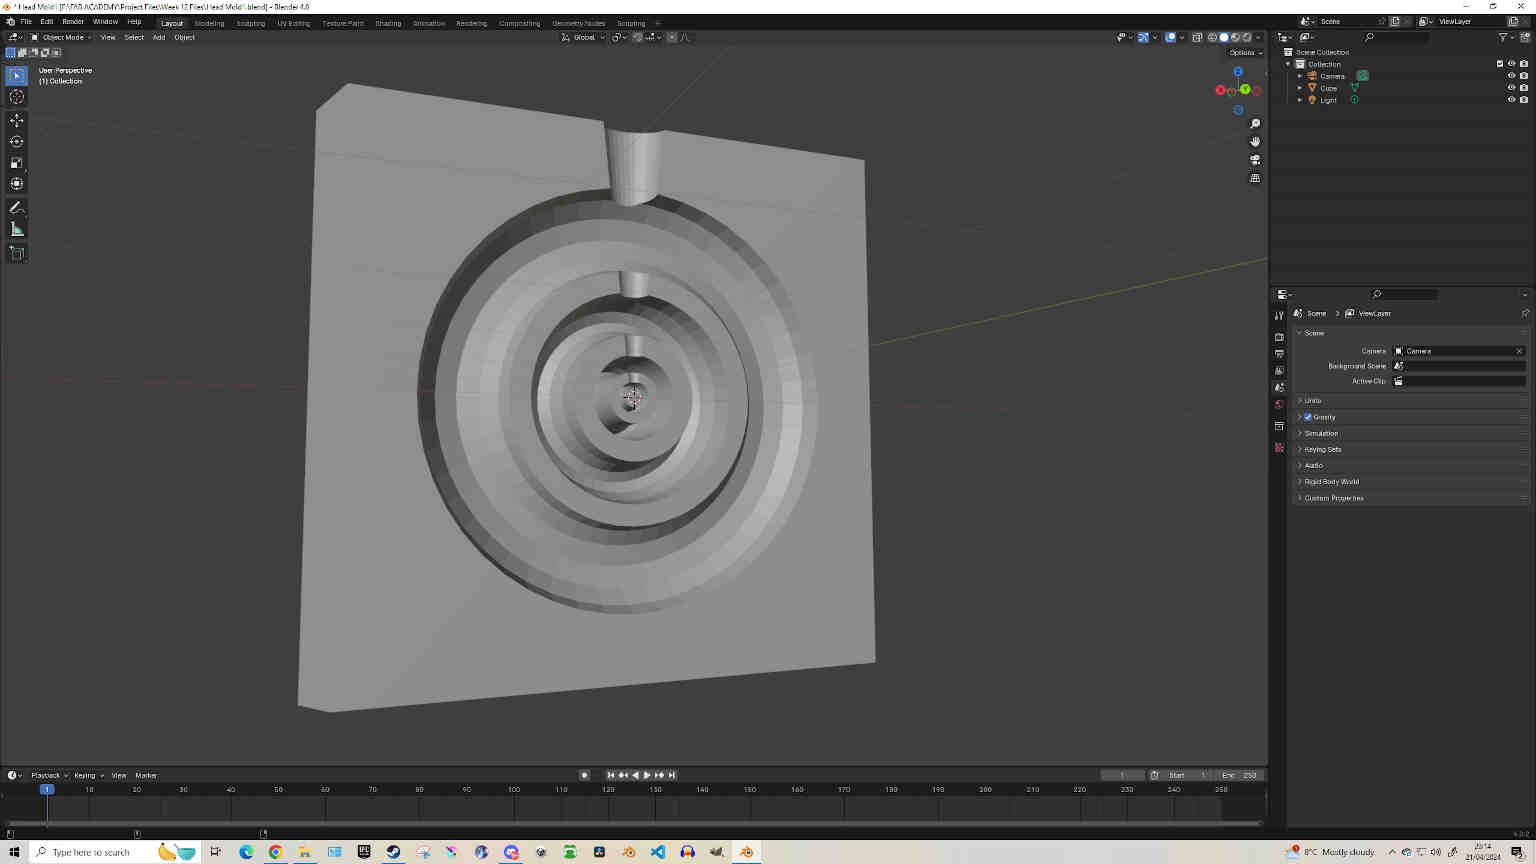Open the Object Mode dropdown

pyautogui.click(x=61, y=37)
